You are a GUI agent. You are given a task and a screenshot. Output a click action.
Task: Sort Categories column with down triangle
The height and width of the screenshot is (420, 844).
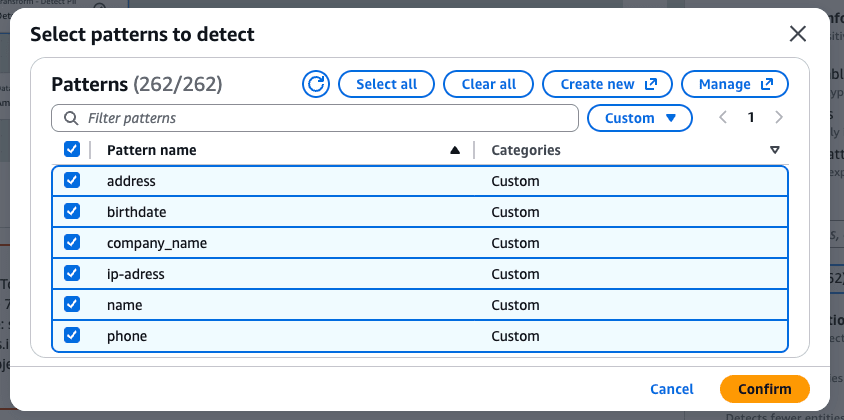(x=775, y=150)
